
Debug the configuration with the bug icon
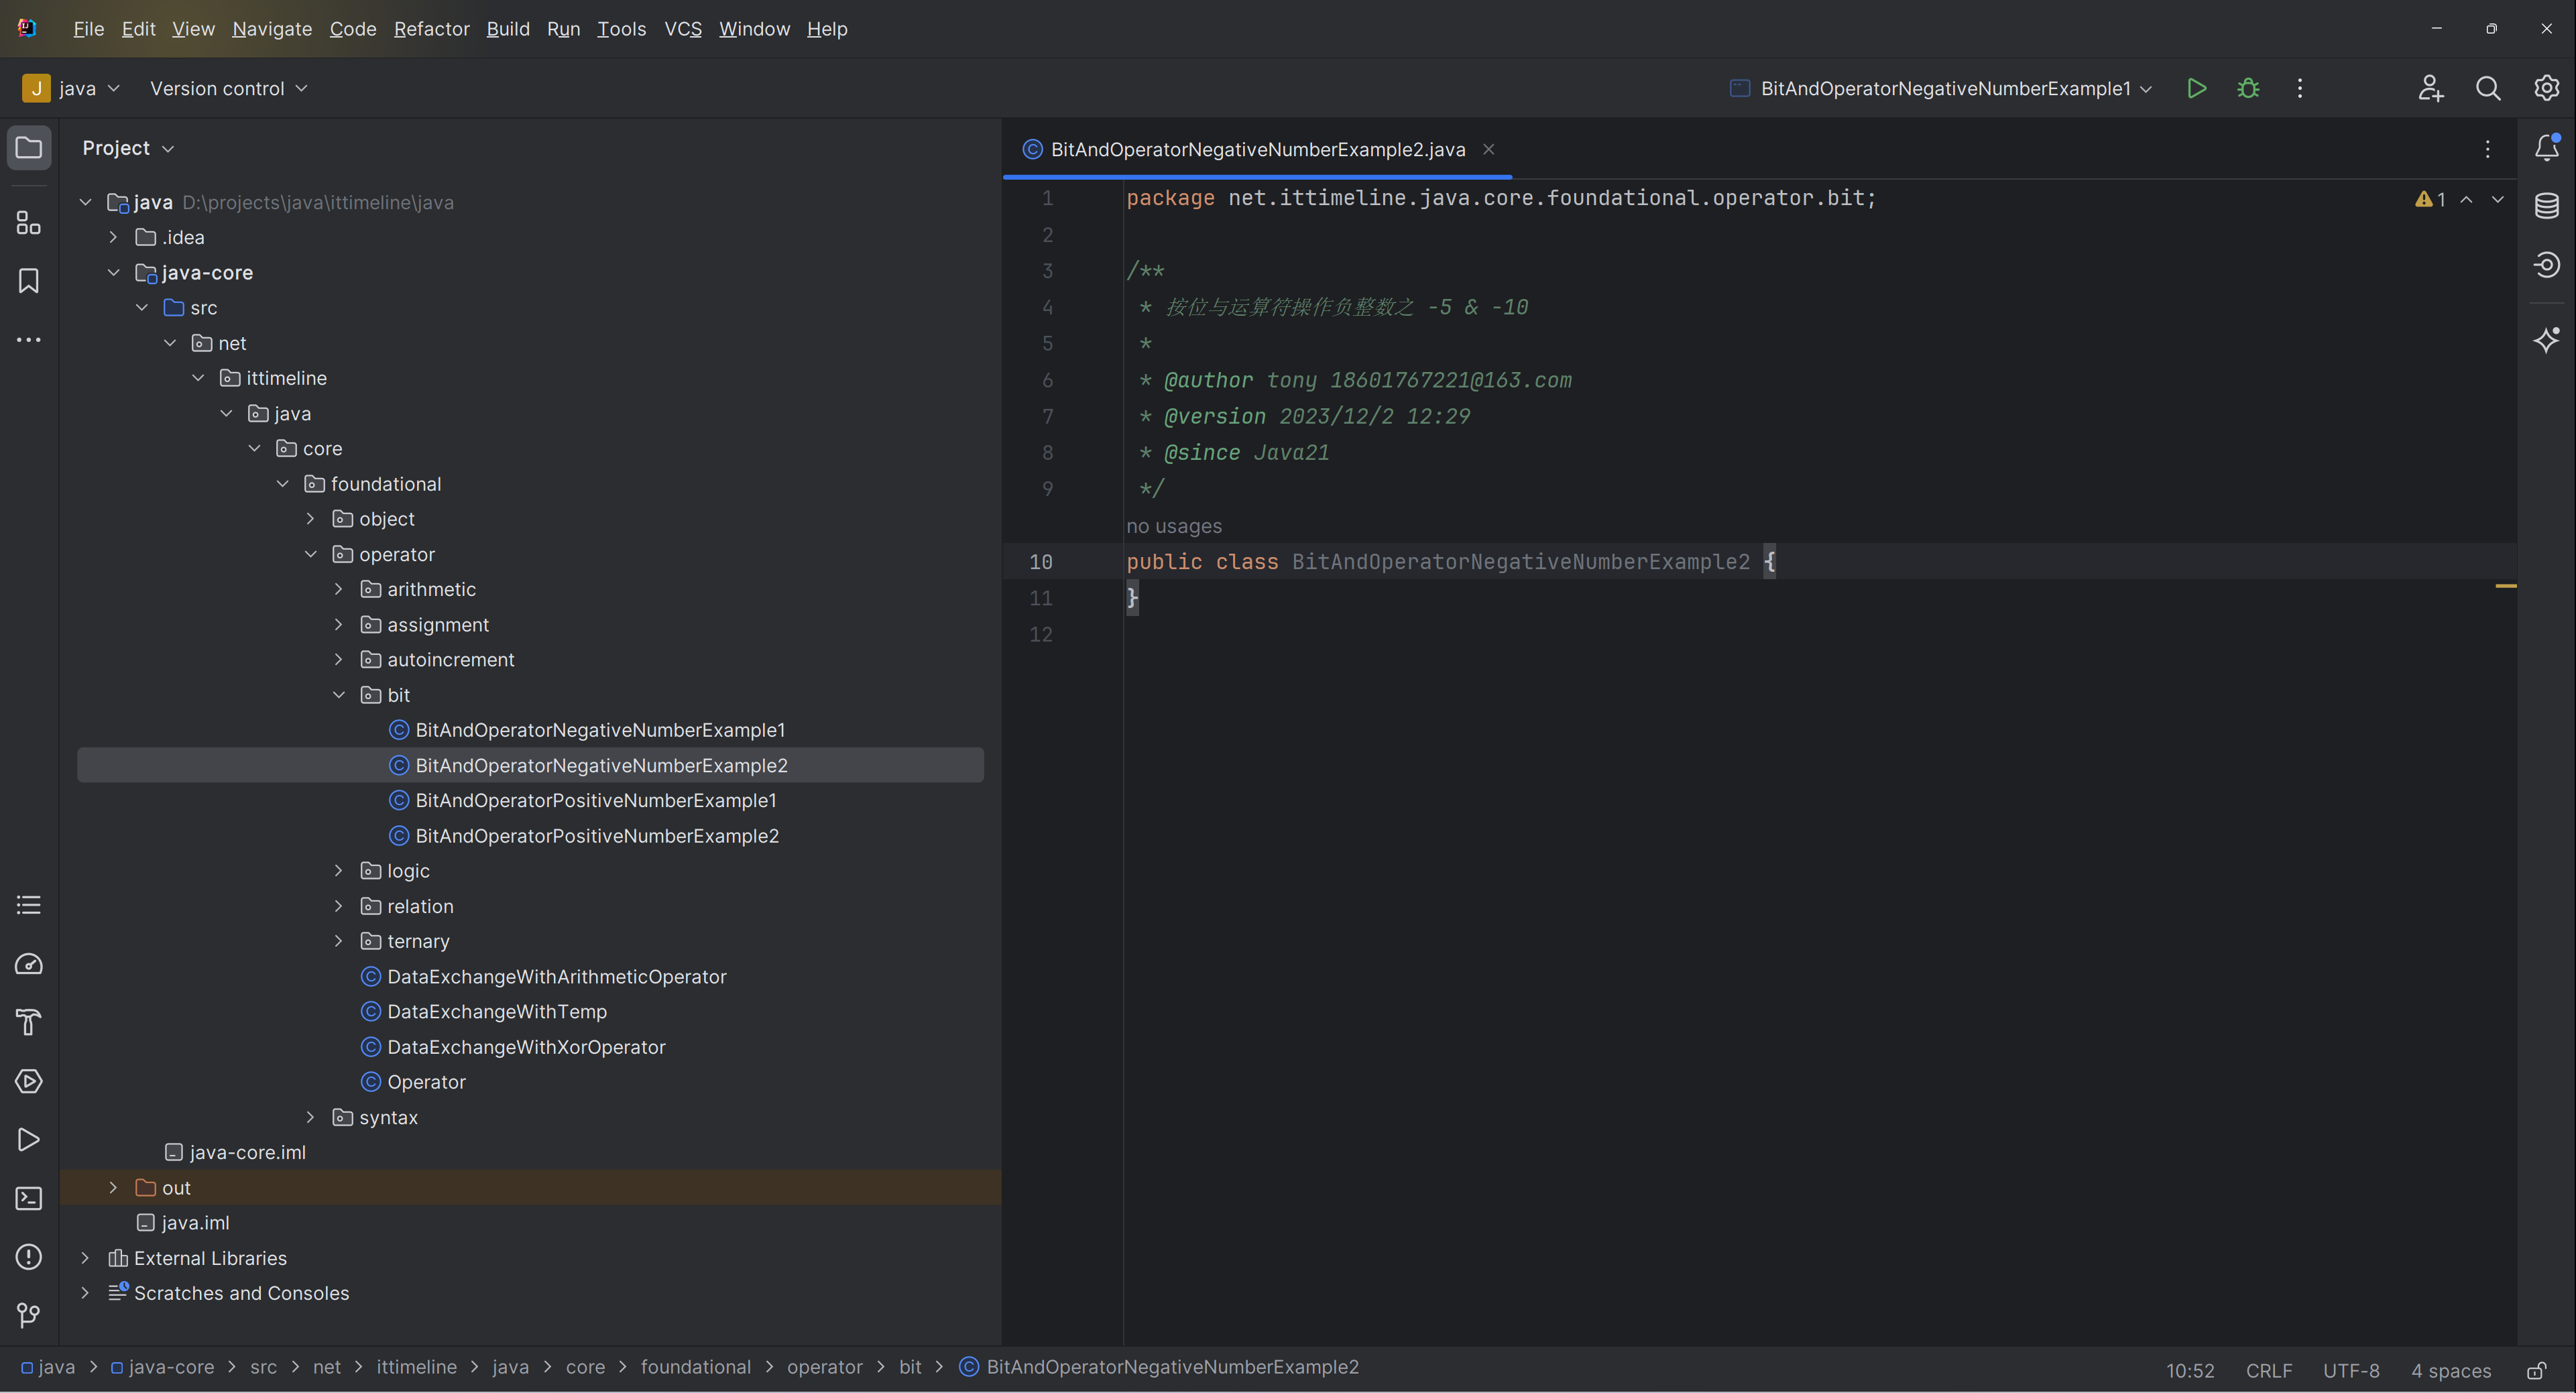pos(2248,88)
